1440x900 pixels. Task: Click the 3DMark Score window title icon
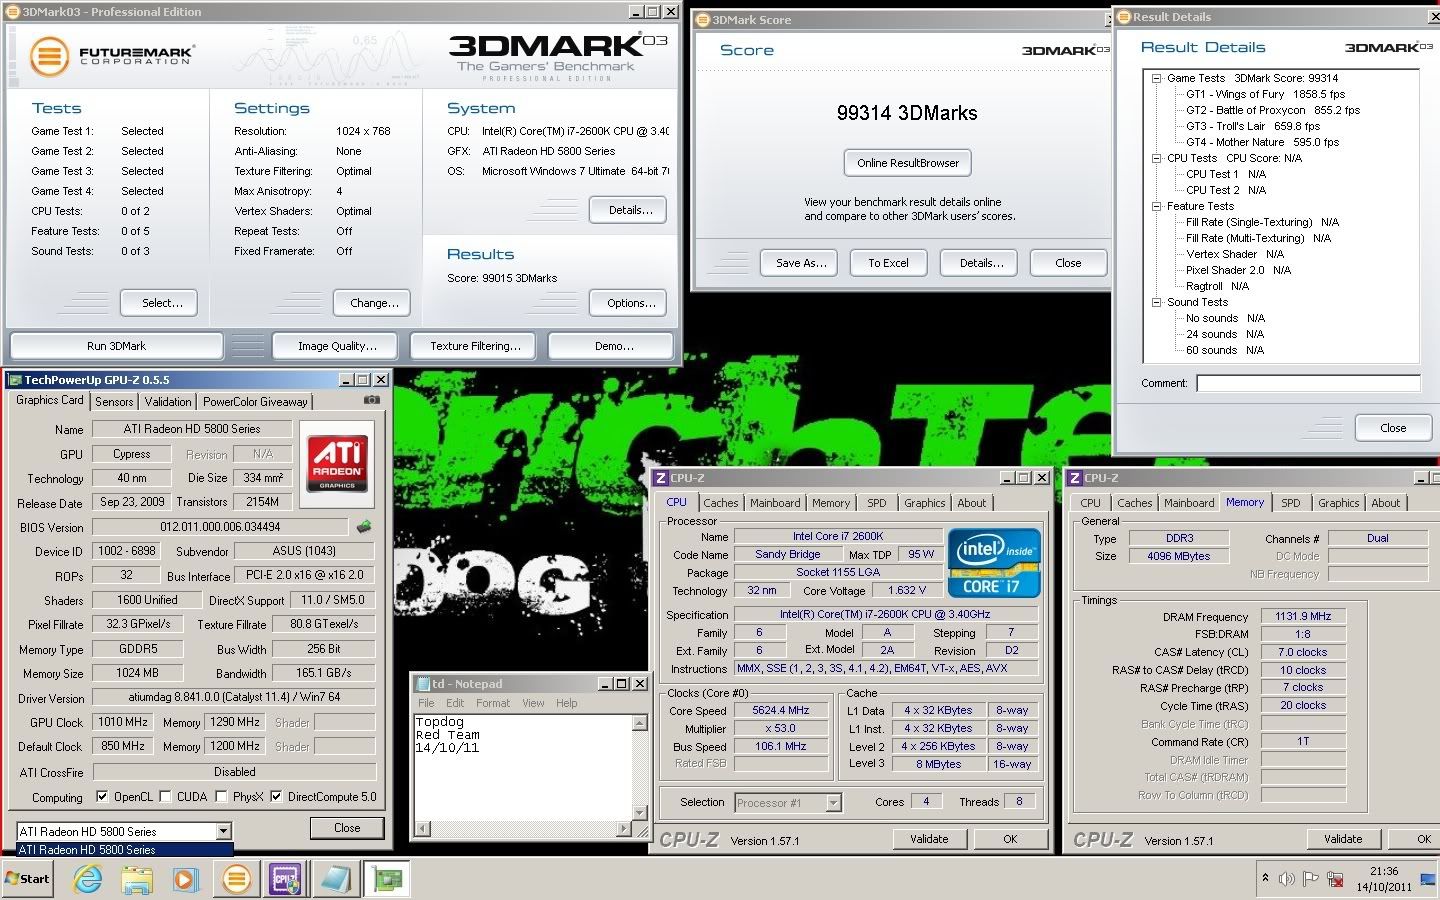[703, 20]
